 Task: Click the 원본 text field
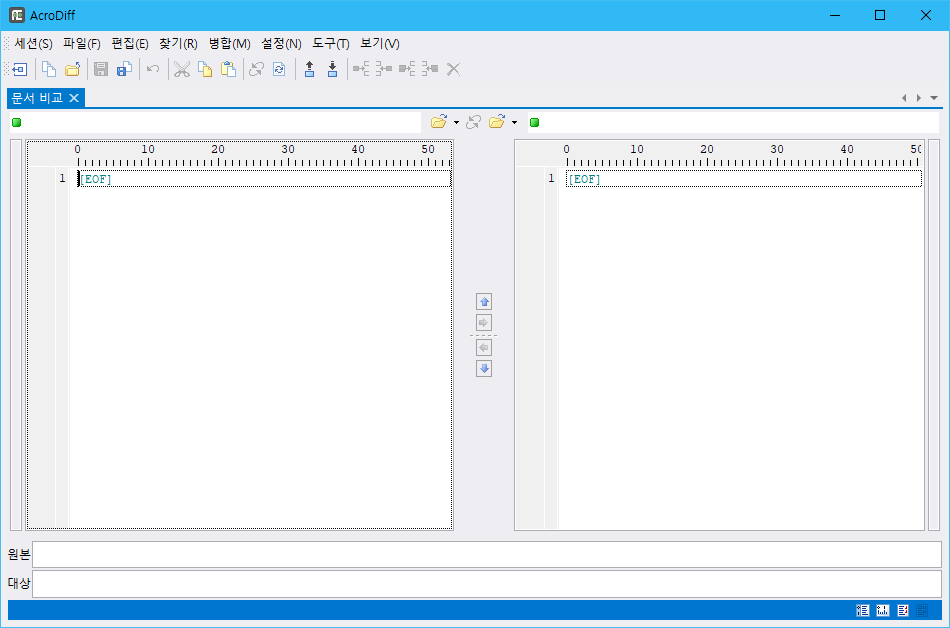pos(487,555)
